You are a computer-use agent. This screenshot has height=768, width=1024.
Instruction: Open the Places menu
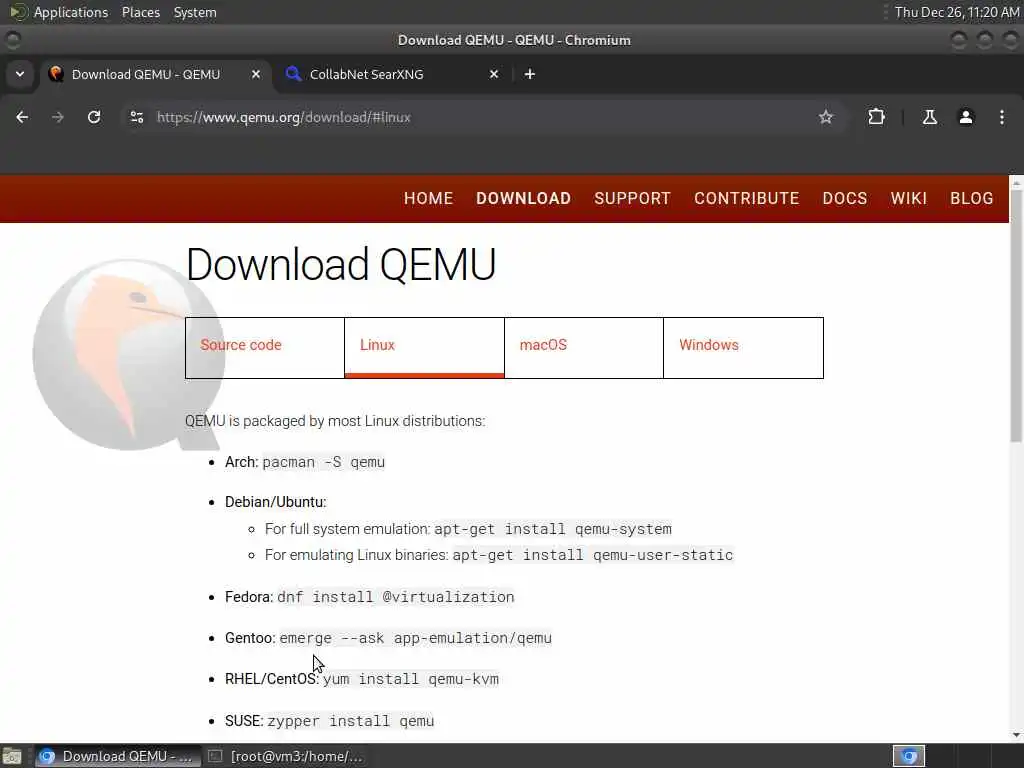point(141,12)
